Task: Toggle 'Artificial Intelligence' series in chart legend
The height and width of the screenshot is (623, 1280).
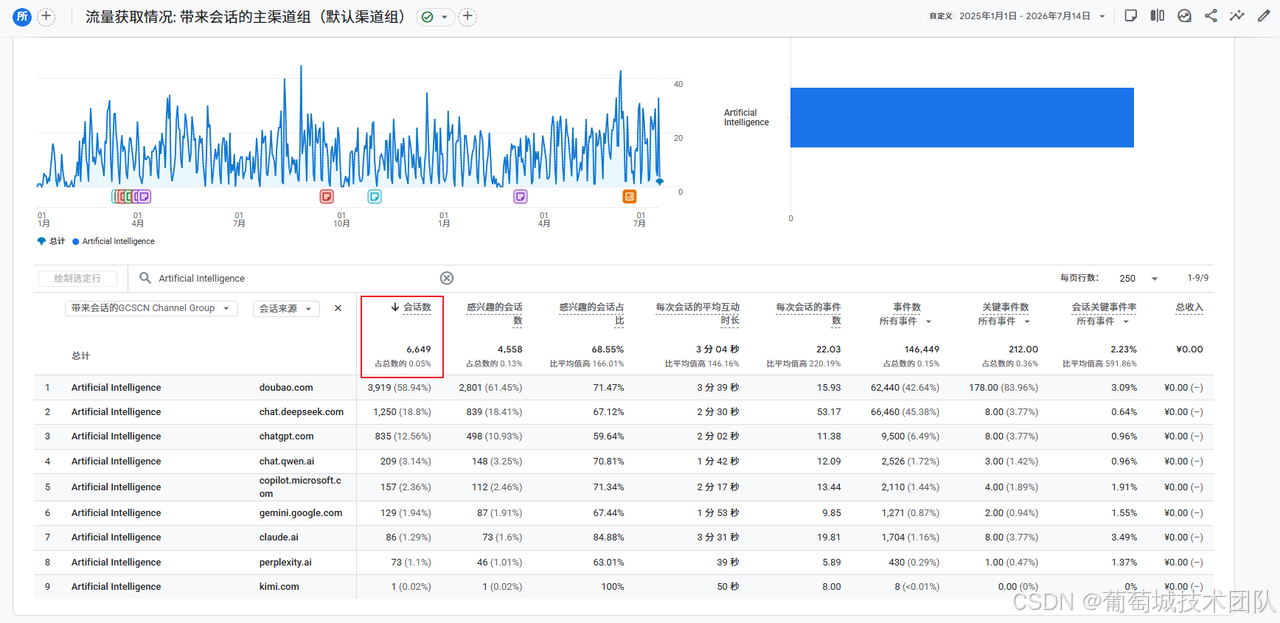Action: pos(113,241)
